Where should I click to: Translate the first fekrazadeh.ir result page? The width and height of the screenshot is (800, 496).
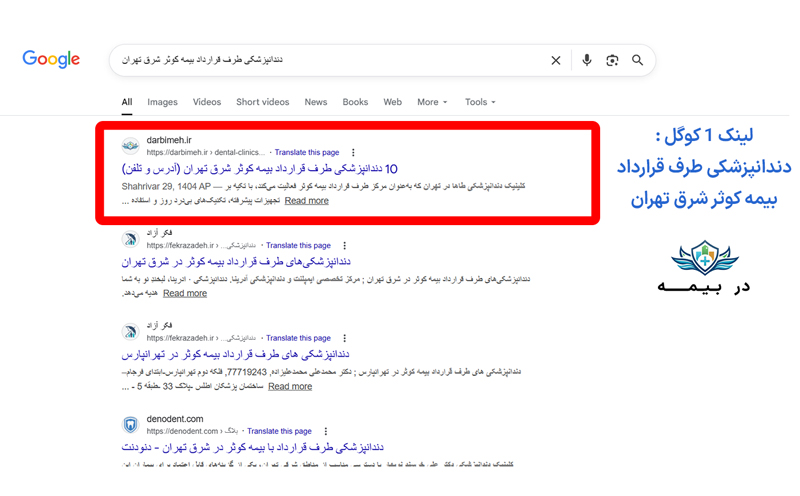(298, 245)
